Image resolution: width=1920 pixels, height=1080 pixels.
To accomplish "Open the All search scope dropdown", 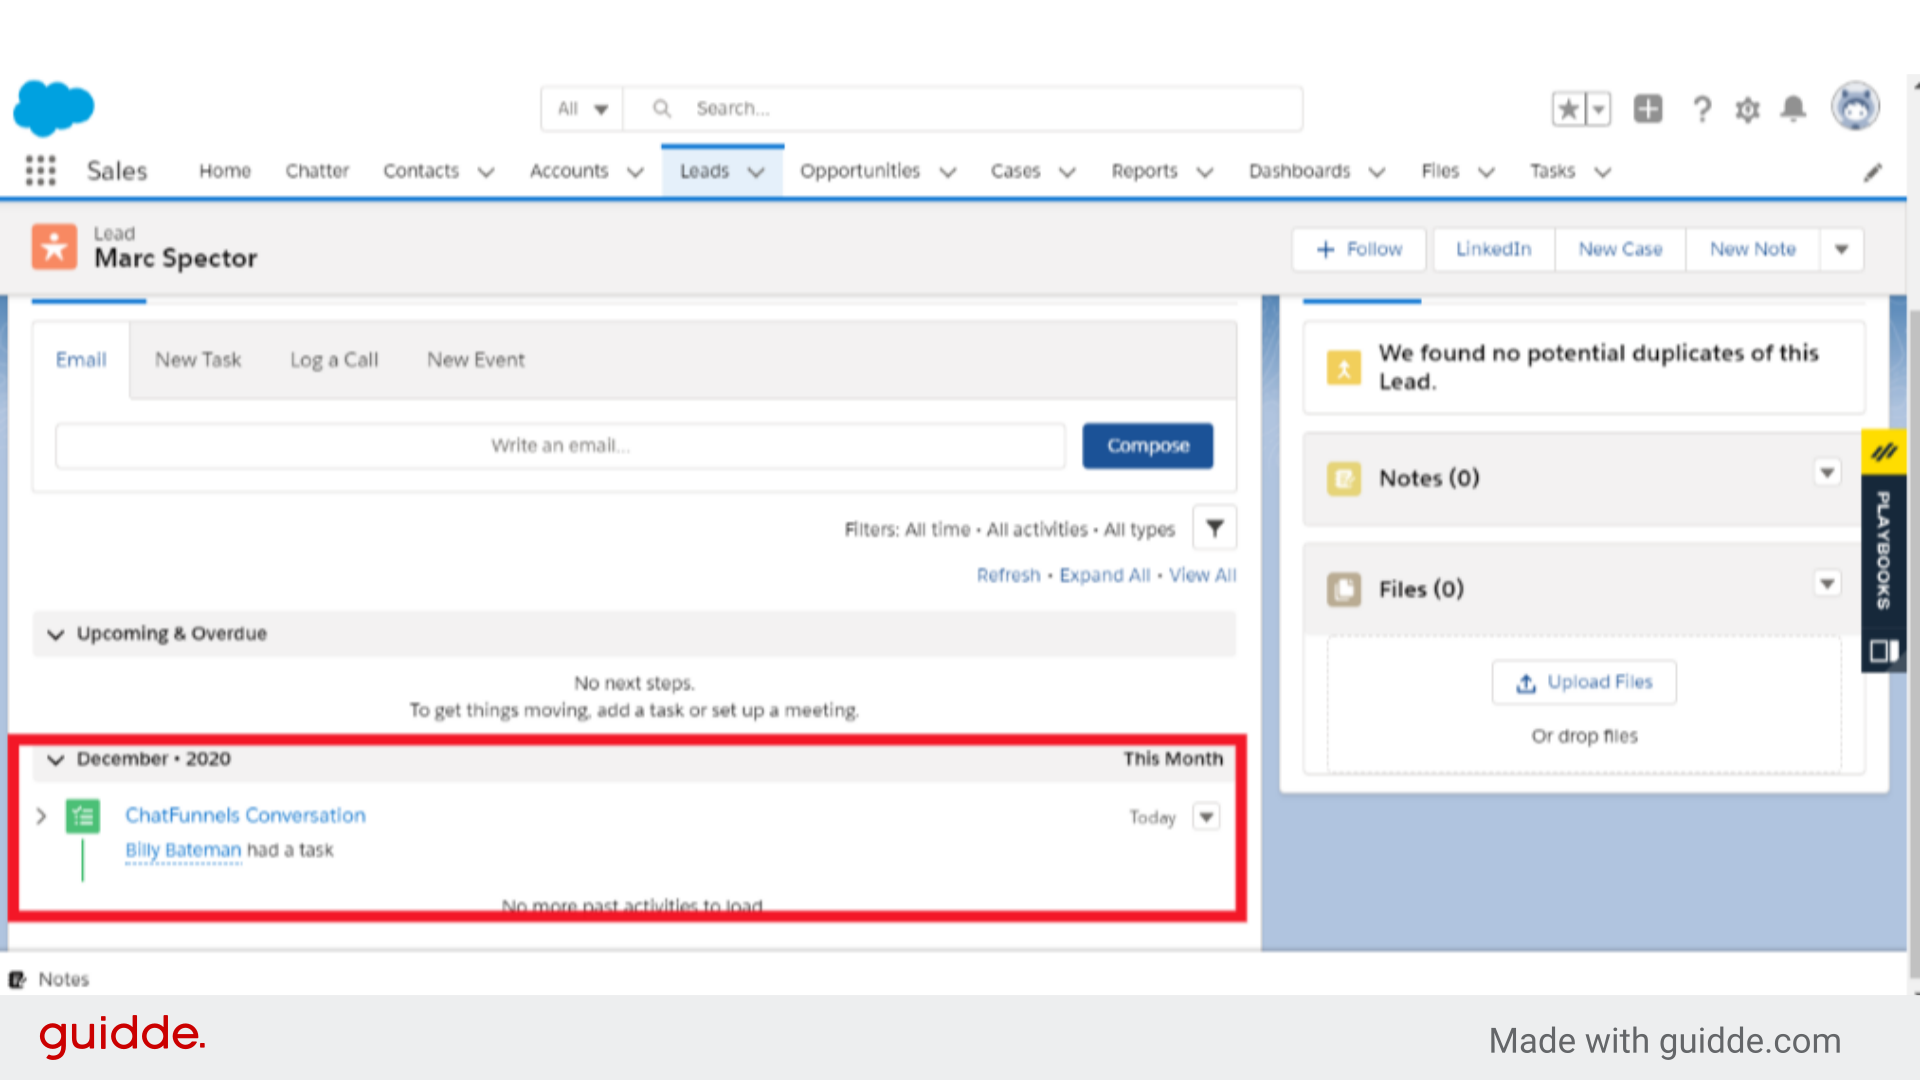I will (582, 108).
